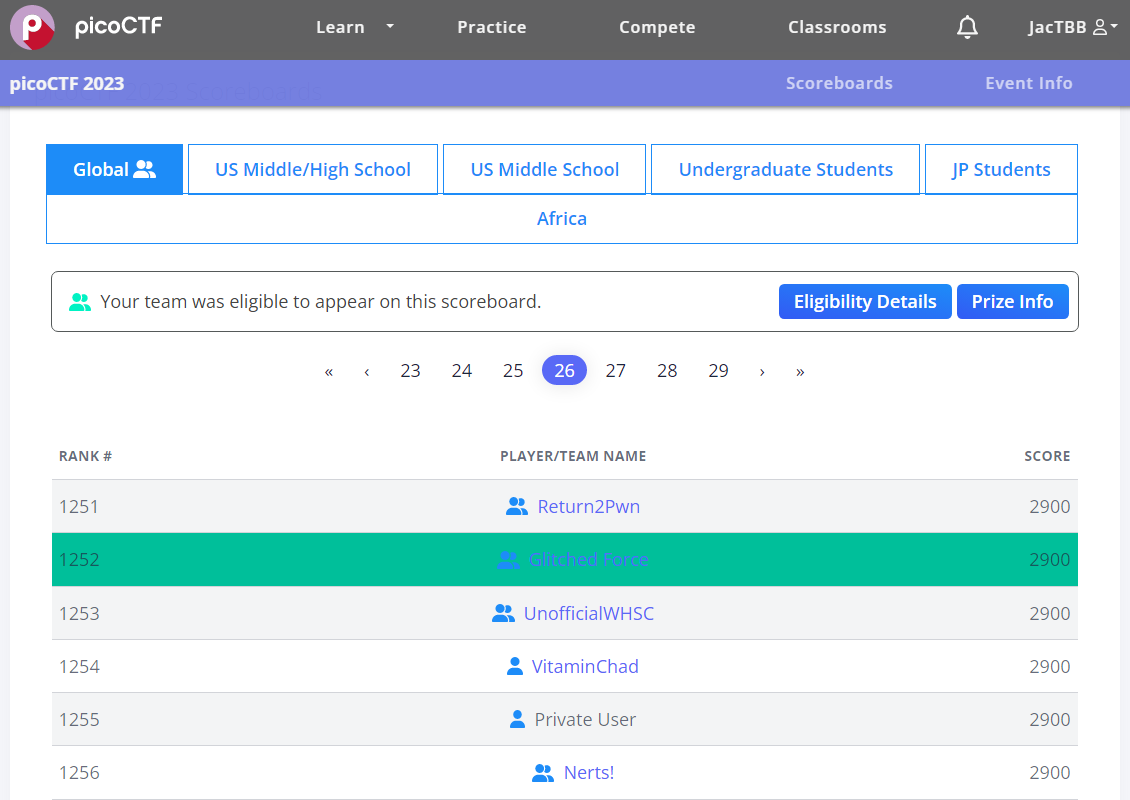This screenshot has height=800, width=1130.
Task: Jump to the first scoreboard page
Action: tap(329, 371)
